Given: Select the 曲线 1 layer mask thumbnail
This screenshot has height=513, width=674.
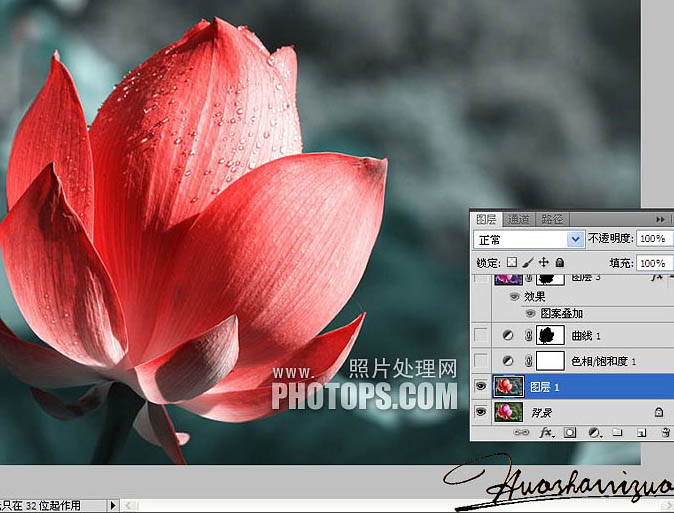Looking at the screenshot, I should (550, 335).
